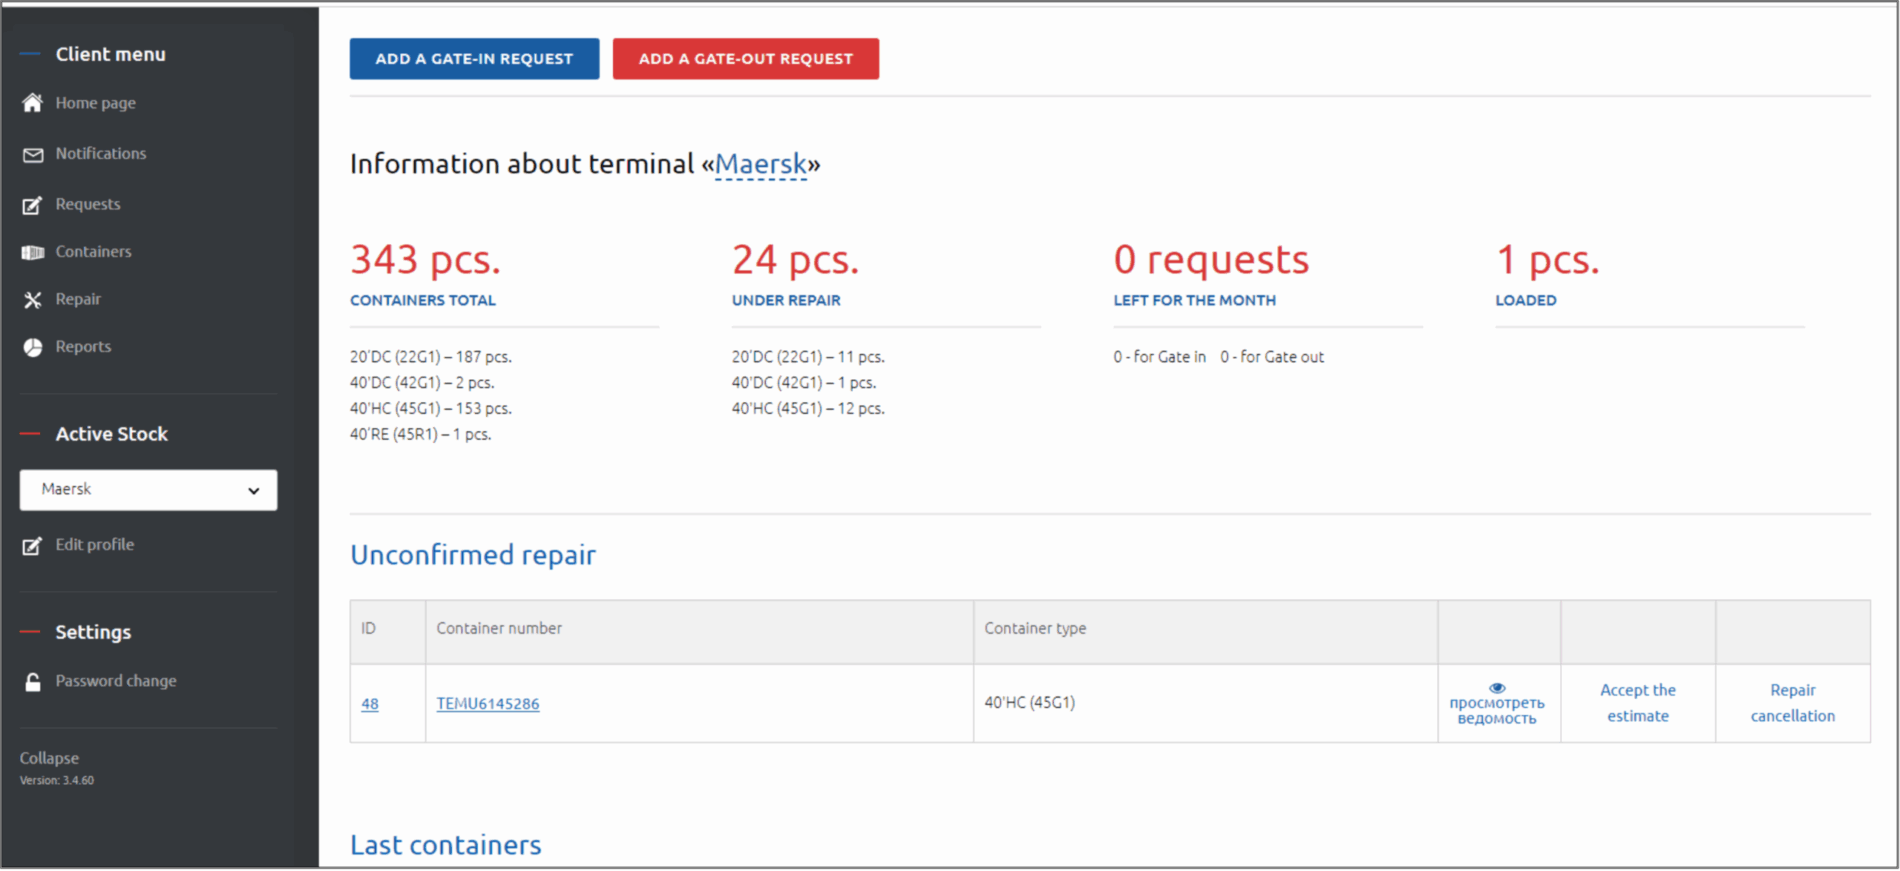This screenshot has width=1900, height=871.
Task: Open the Maersk Active Stock dropdown
Action: (x=148, y=490)
